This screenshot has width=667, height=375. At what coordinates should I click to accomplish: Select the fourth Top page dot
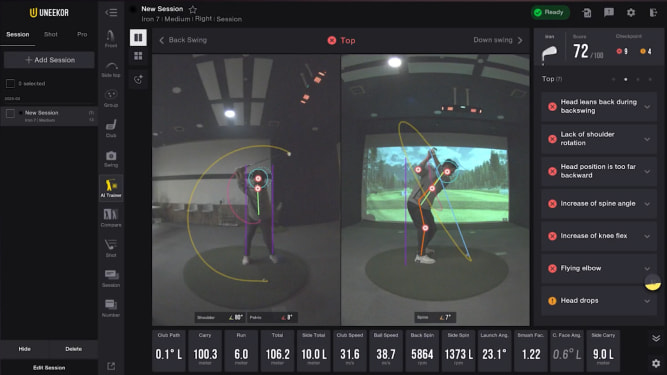click(650, 79)
